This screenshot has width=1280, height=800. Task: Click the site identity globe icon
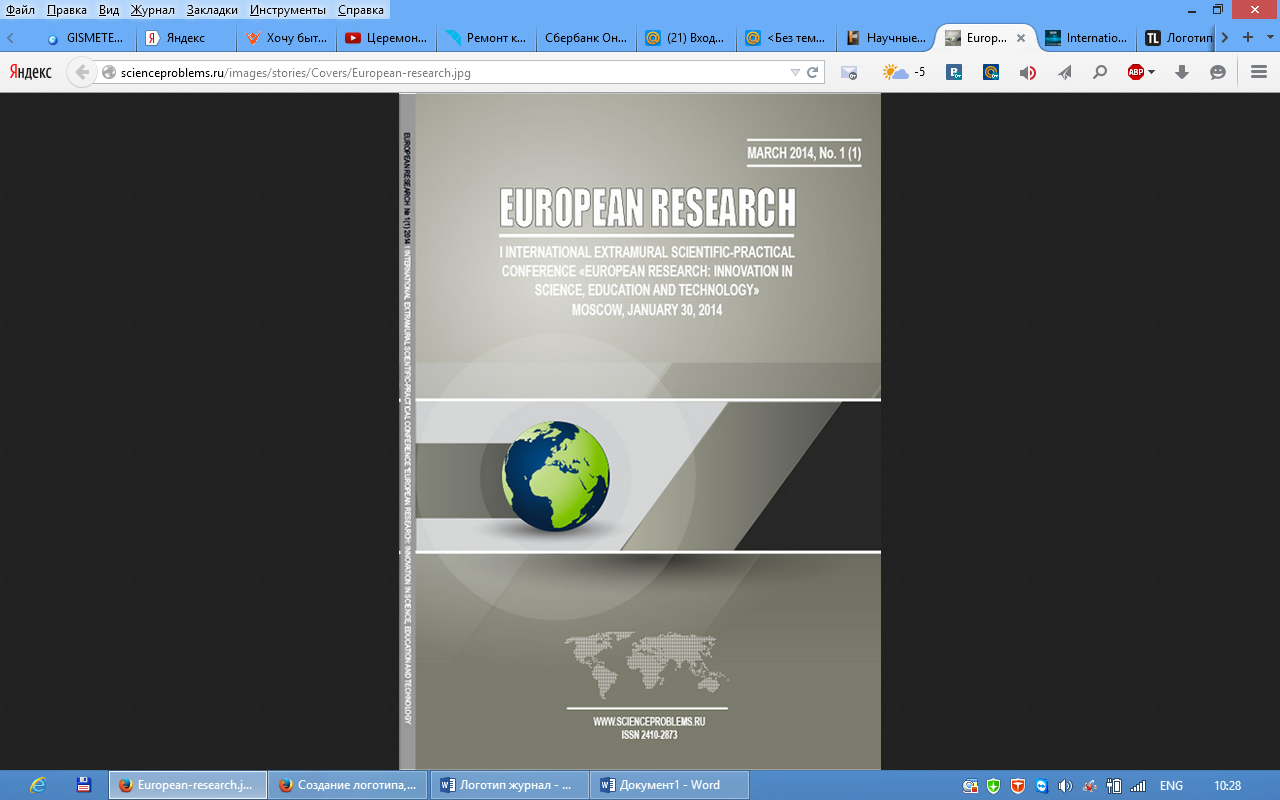(110, 72)
